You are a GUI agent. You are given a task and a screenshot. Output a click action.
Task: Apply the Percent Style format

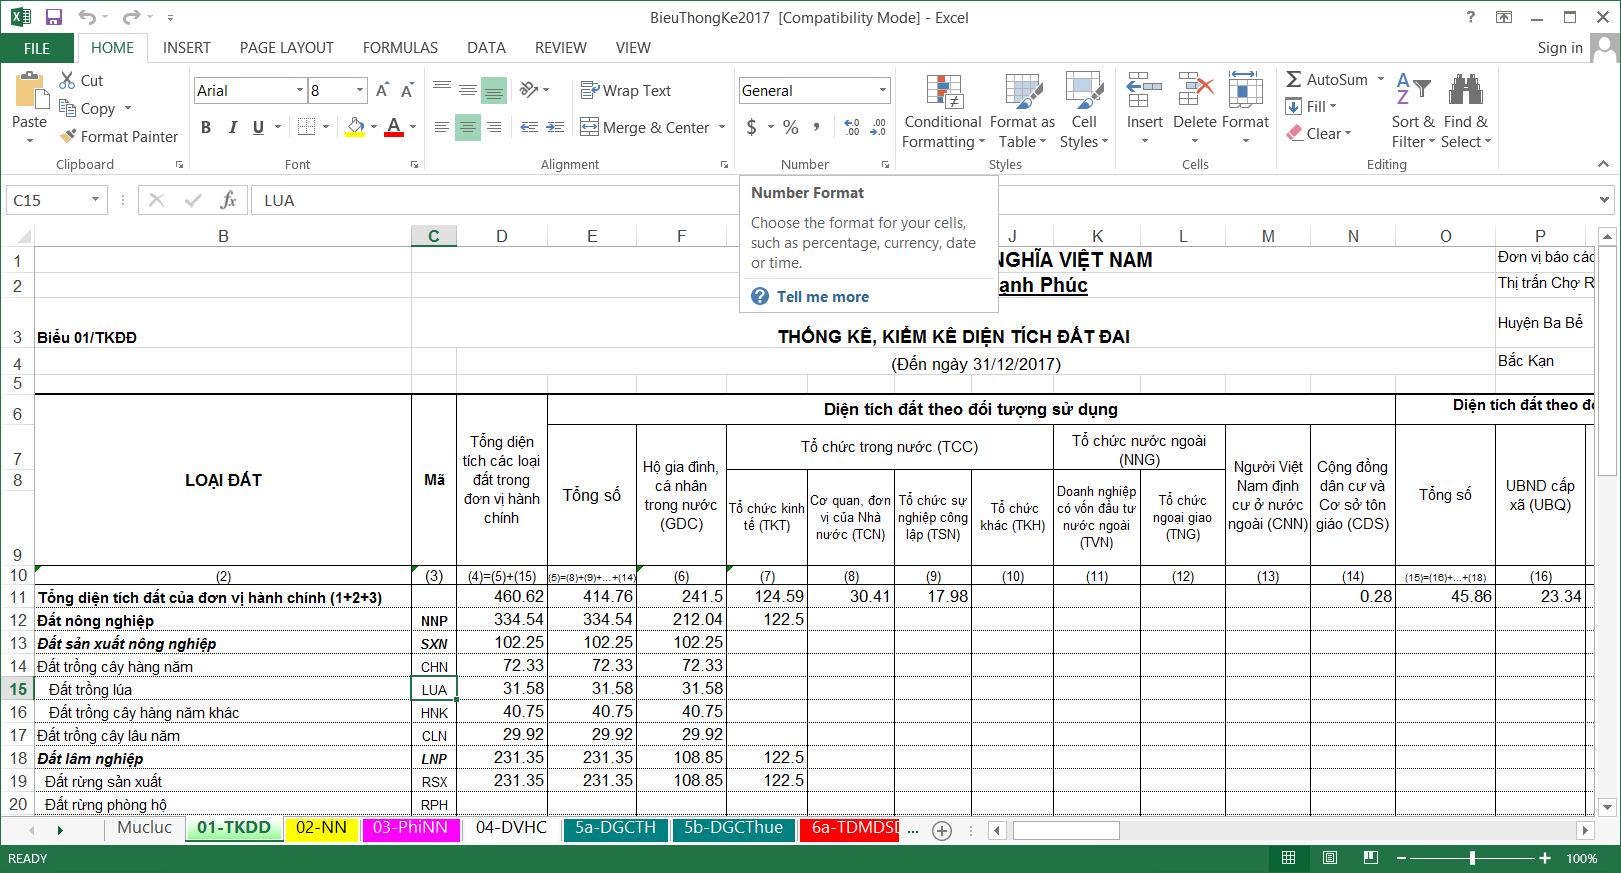pyautogui.click(x=790, y=127)
